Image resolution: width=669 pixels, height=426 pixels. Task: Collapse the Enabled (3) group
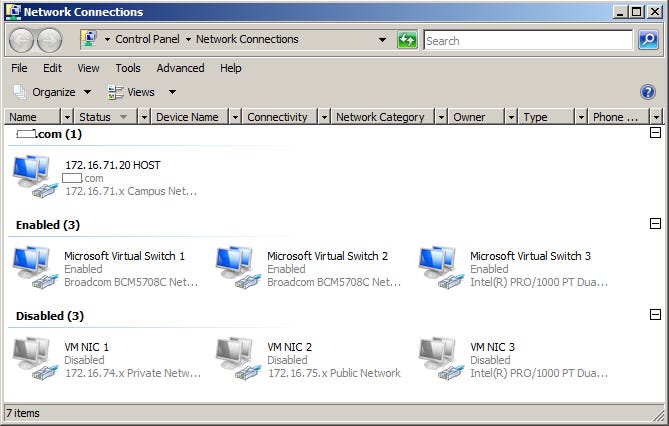[x=655, y=224]
